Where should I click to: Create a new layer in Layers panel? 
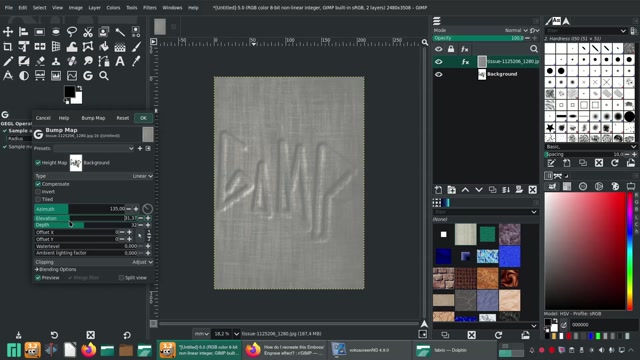coord(438,190)
